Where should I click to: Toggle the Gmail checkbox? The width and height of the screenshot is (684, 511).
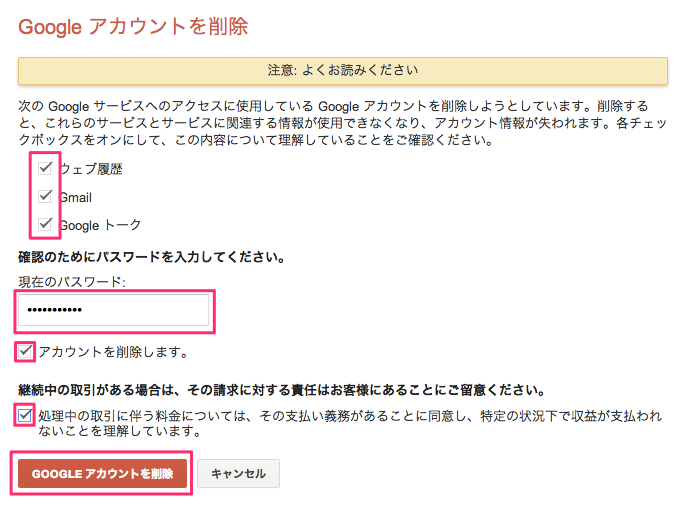coord(45,196)
